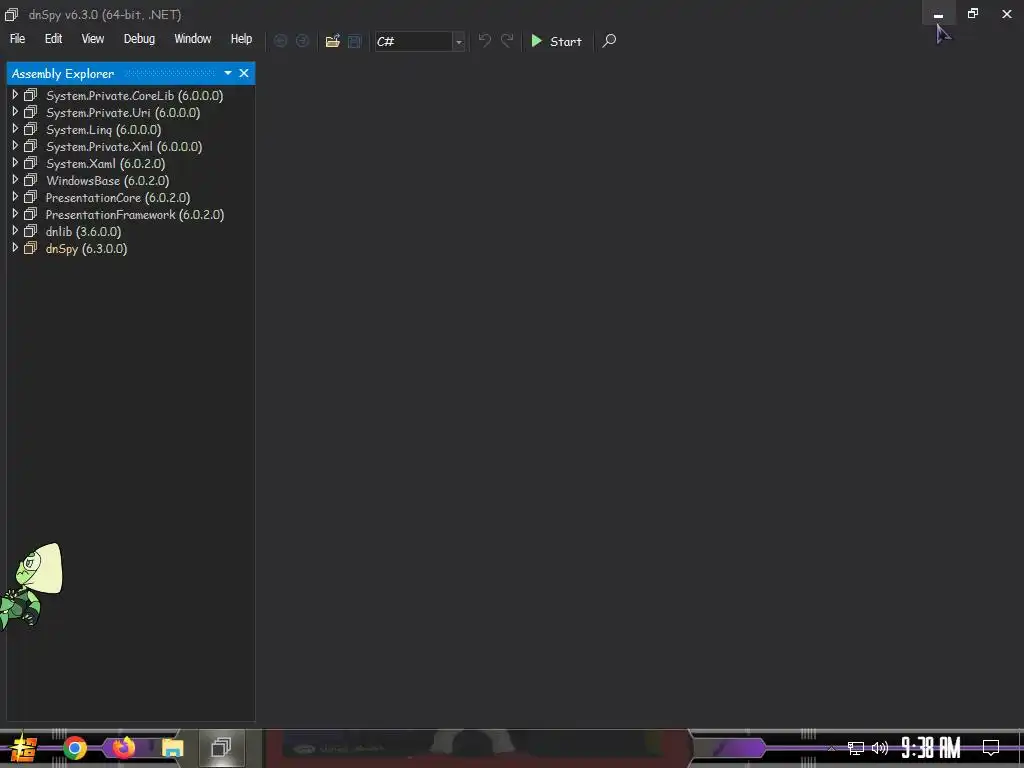Screen dimensions: 1024x768
Task: Open the View menu
Action: [93, 39]
